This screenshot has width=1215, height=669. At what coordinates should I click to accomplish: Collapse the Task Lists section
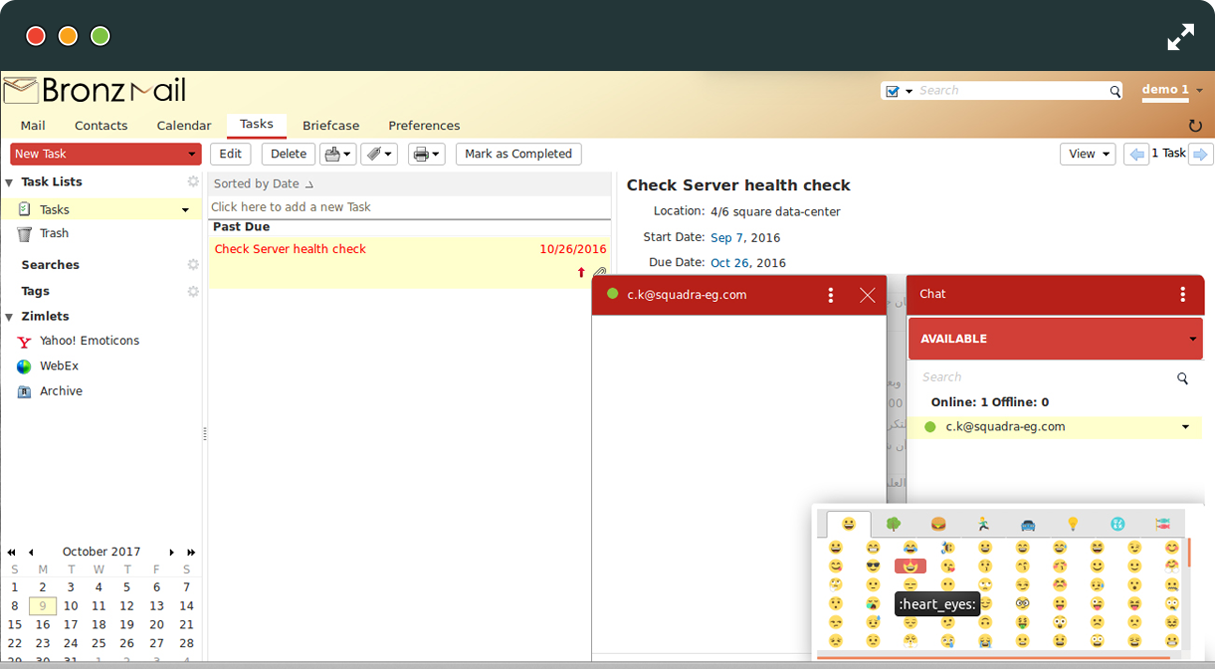[9, 182]
